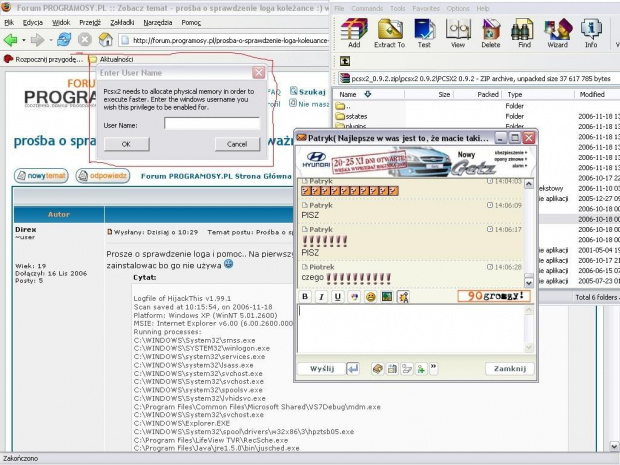The image size is (620, 465).
Task: Click Cancel in Enter User Name dialog
Action: 237,144
